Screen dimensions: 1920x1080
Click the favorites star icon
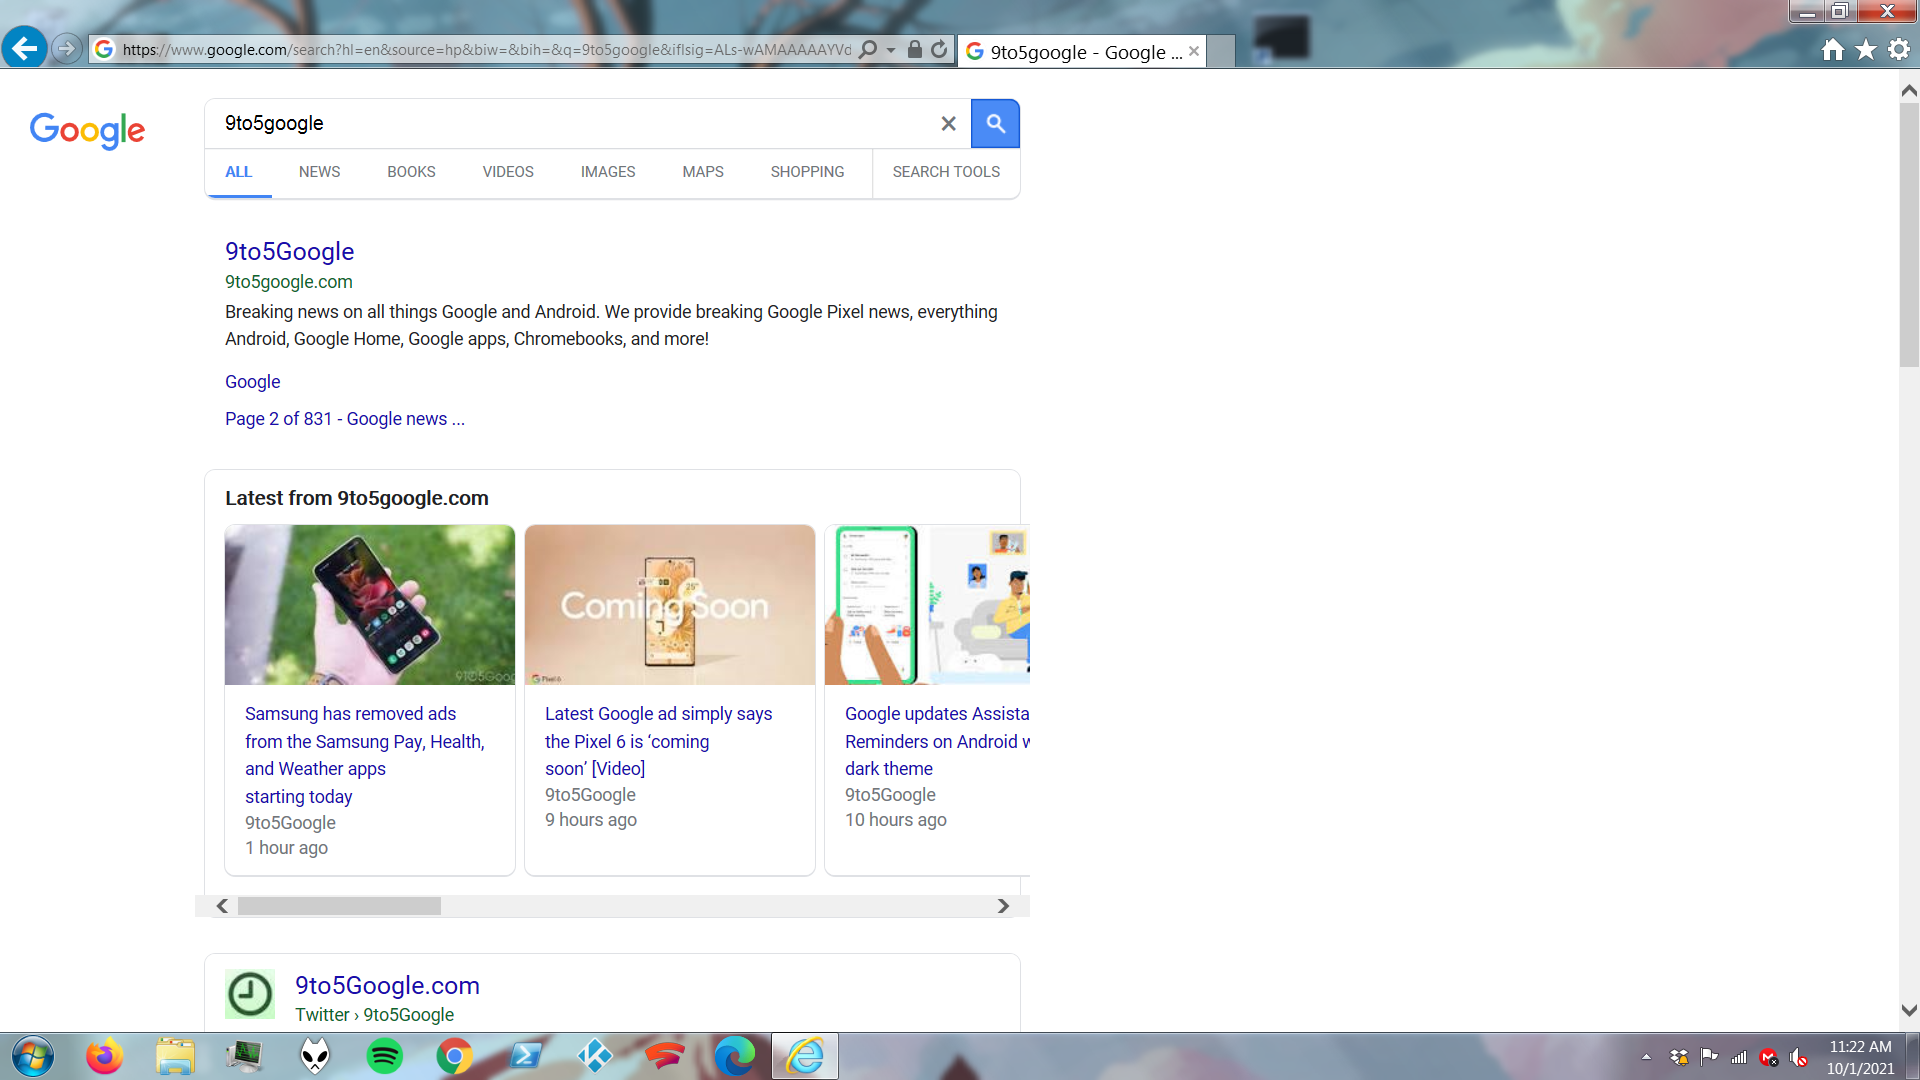click(1865, 49)
